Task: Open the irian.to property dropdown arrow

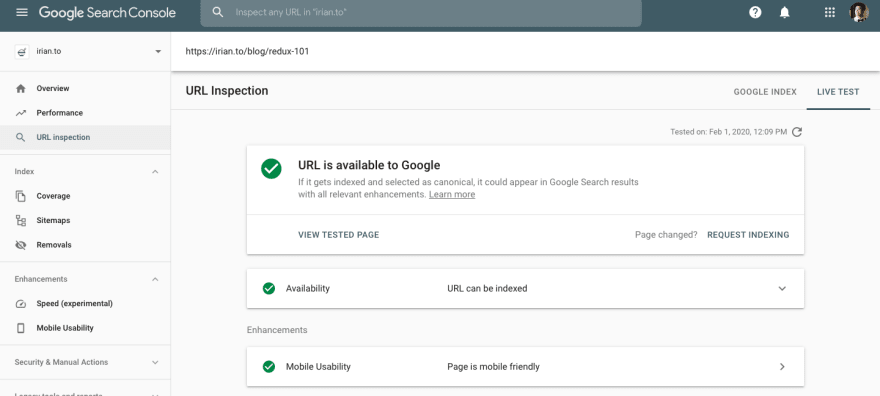Action: click(x=158, y=52)
